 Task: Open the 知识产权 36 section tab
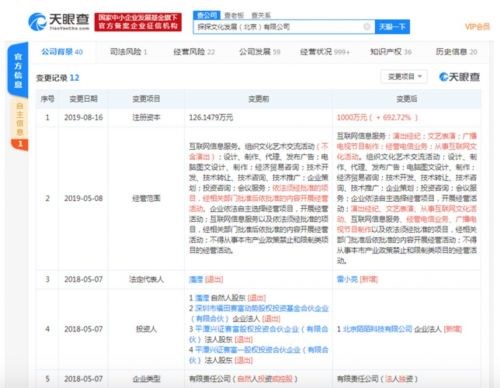pyautogui.click(x=391, y=52)
